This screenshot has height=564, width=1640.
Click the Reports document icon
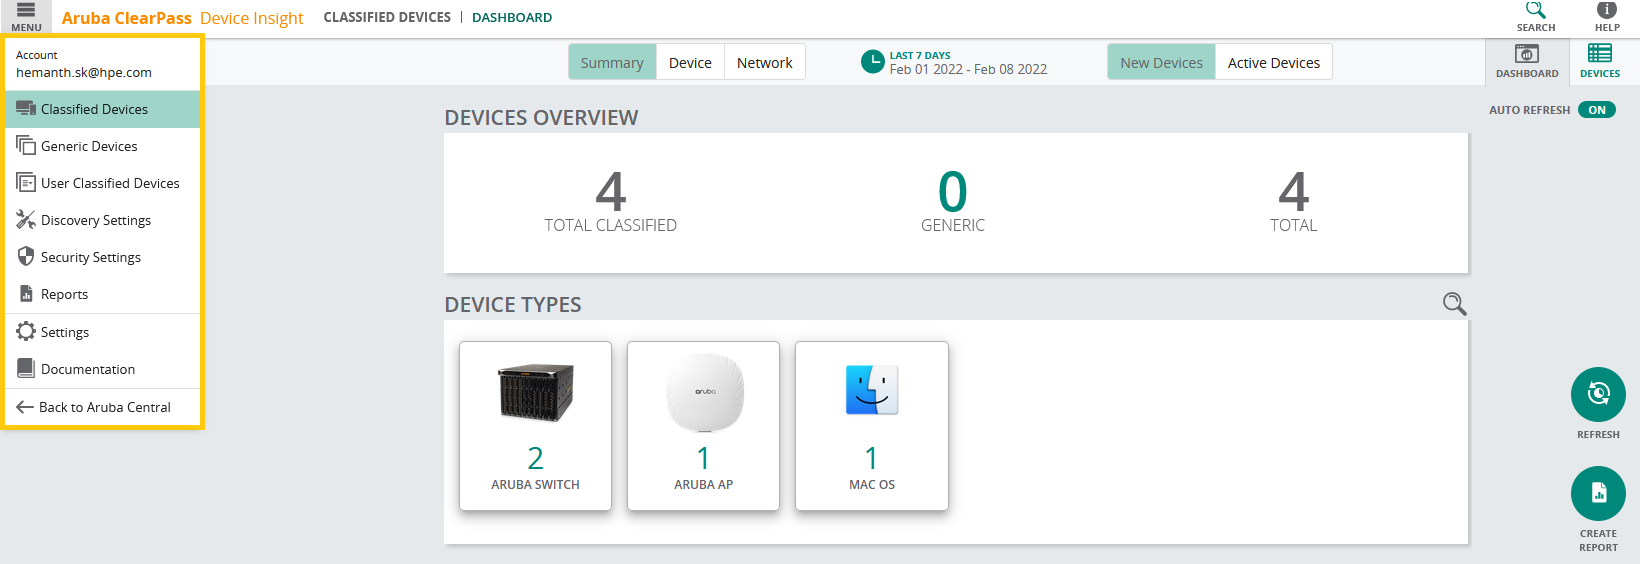[26, 294]
